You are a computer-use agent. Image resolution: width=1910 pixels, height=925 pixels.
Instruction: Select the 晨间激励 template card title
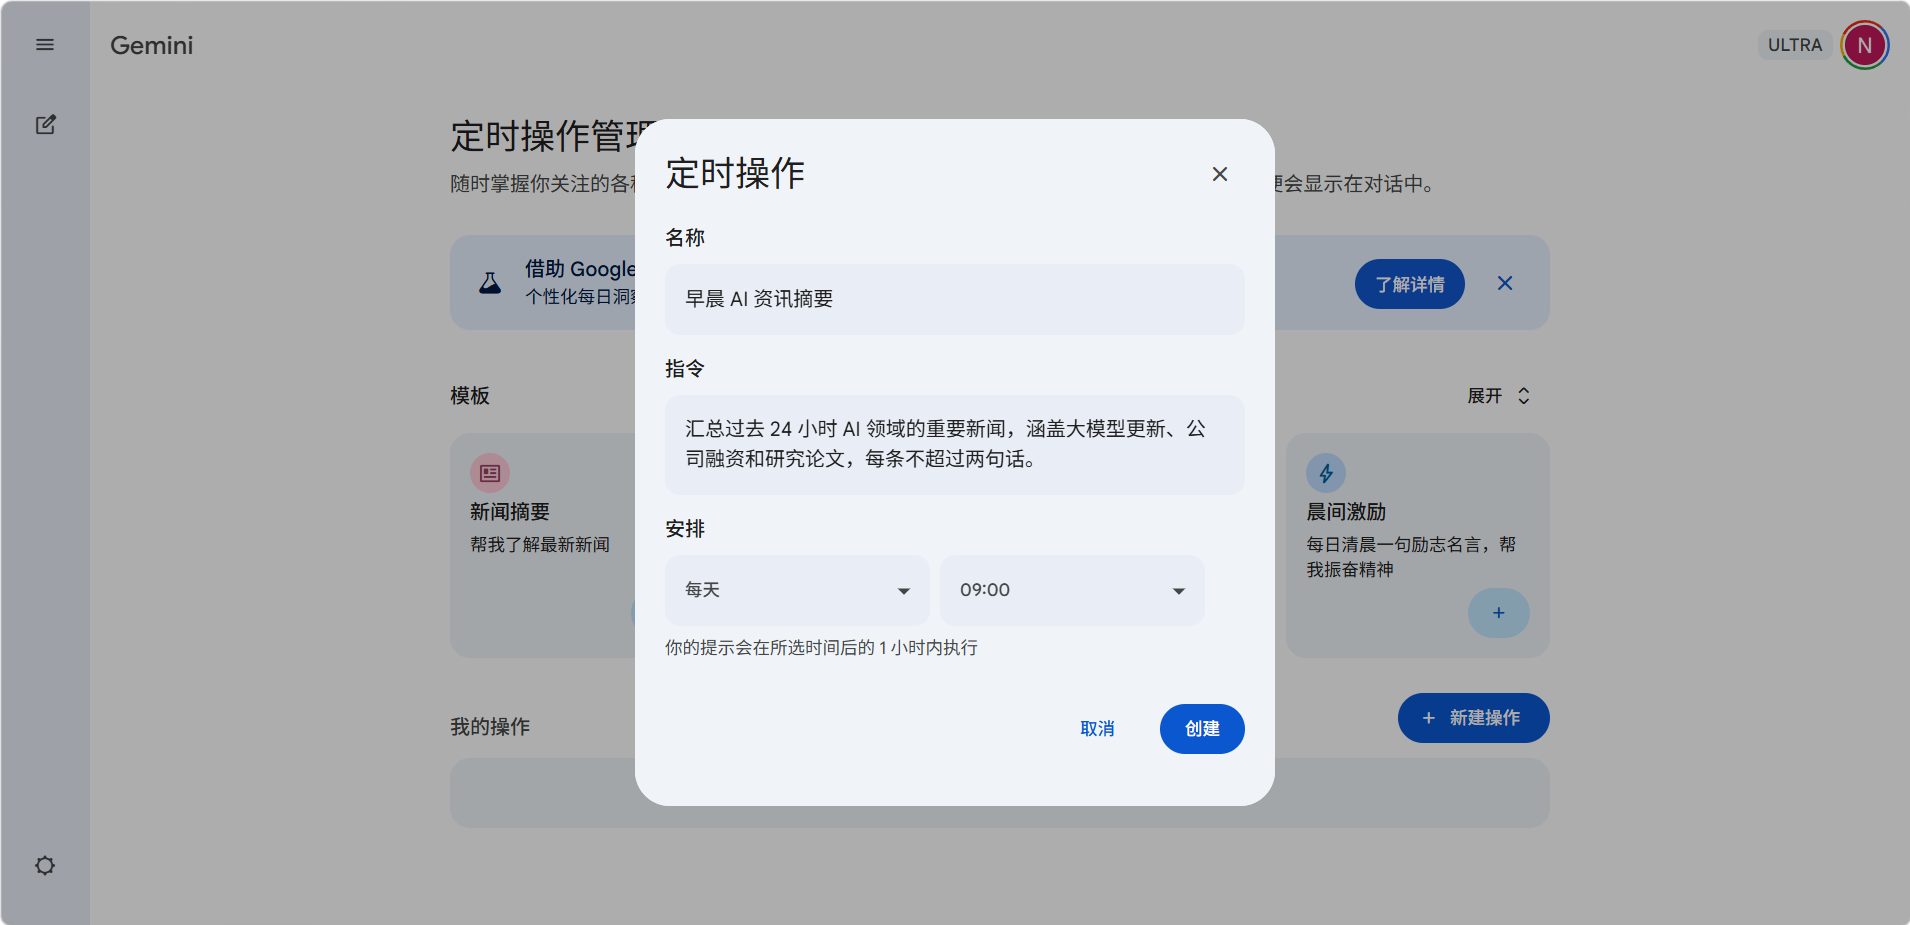(1346, 512)
